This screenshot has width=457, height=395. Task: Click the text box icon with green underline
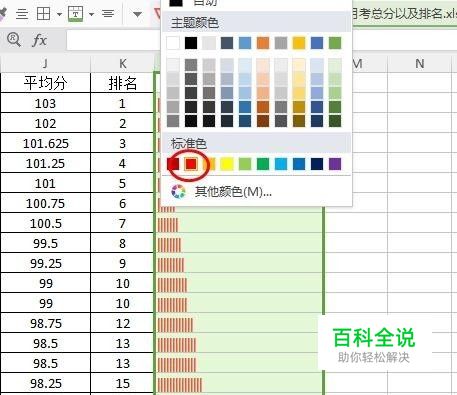coord(76,14)
